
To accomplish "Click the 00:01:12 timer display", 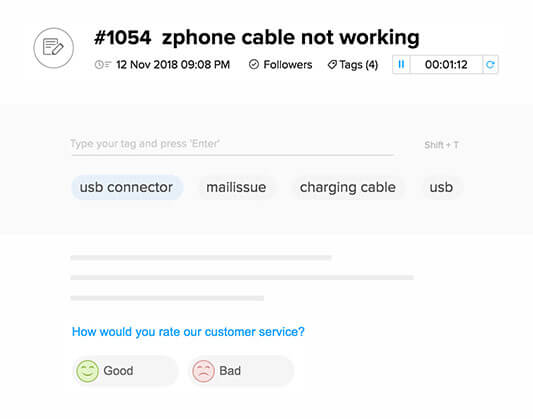I will pos(446,64).
